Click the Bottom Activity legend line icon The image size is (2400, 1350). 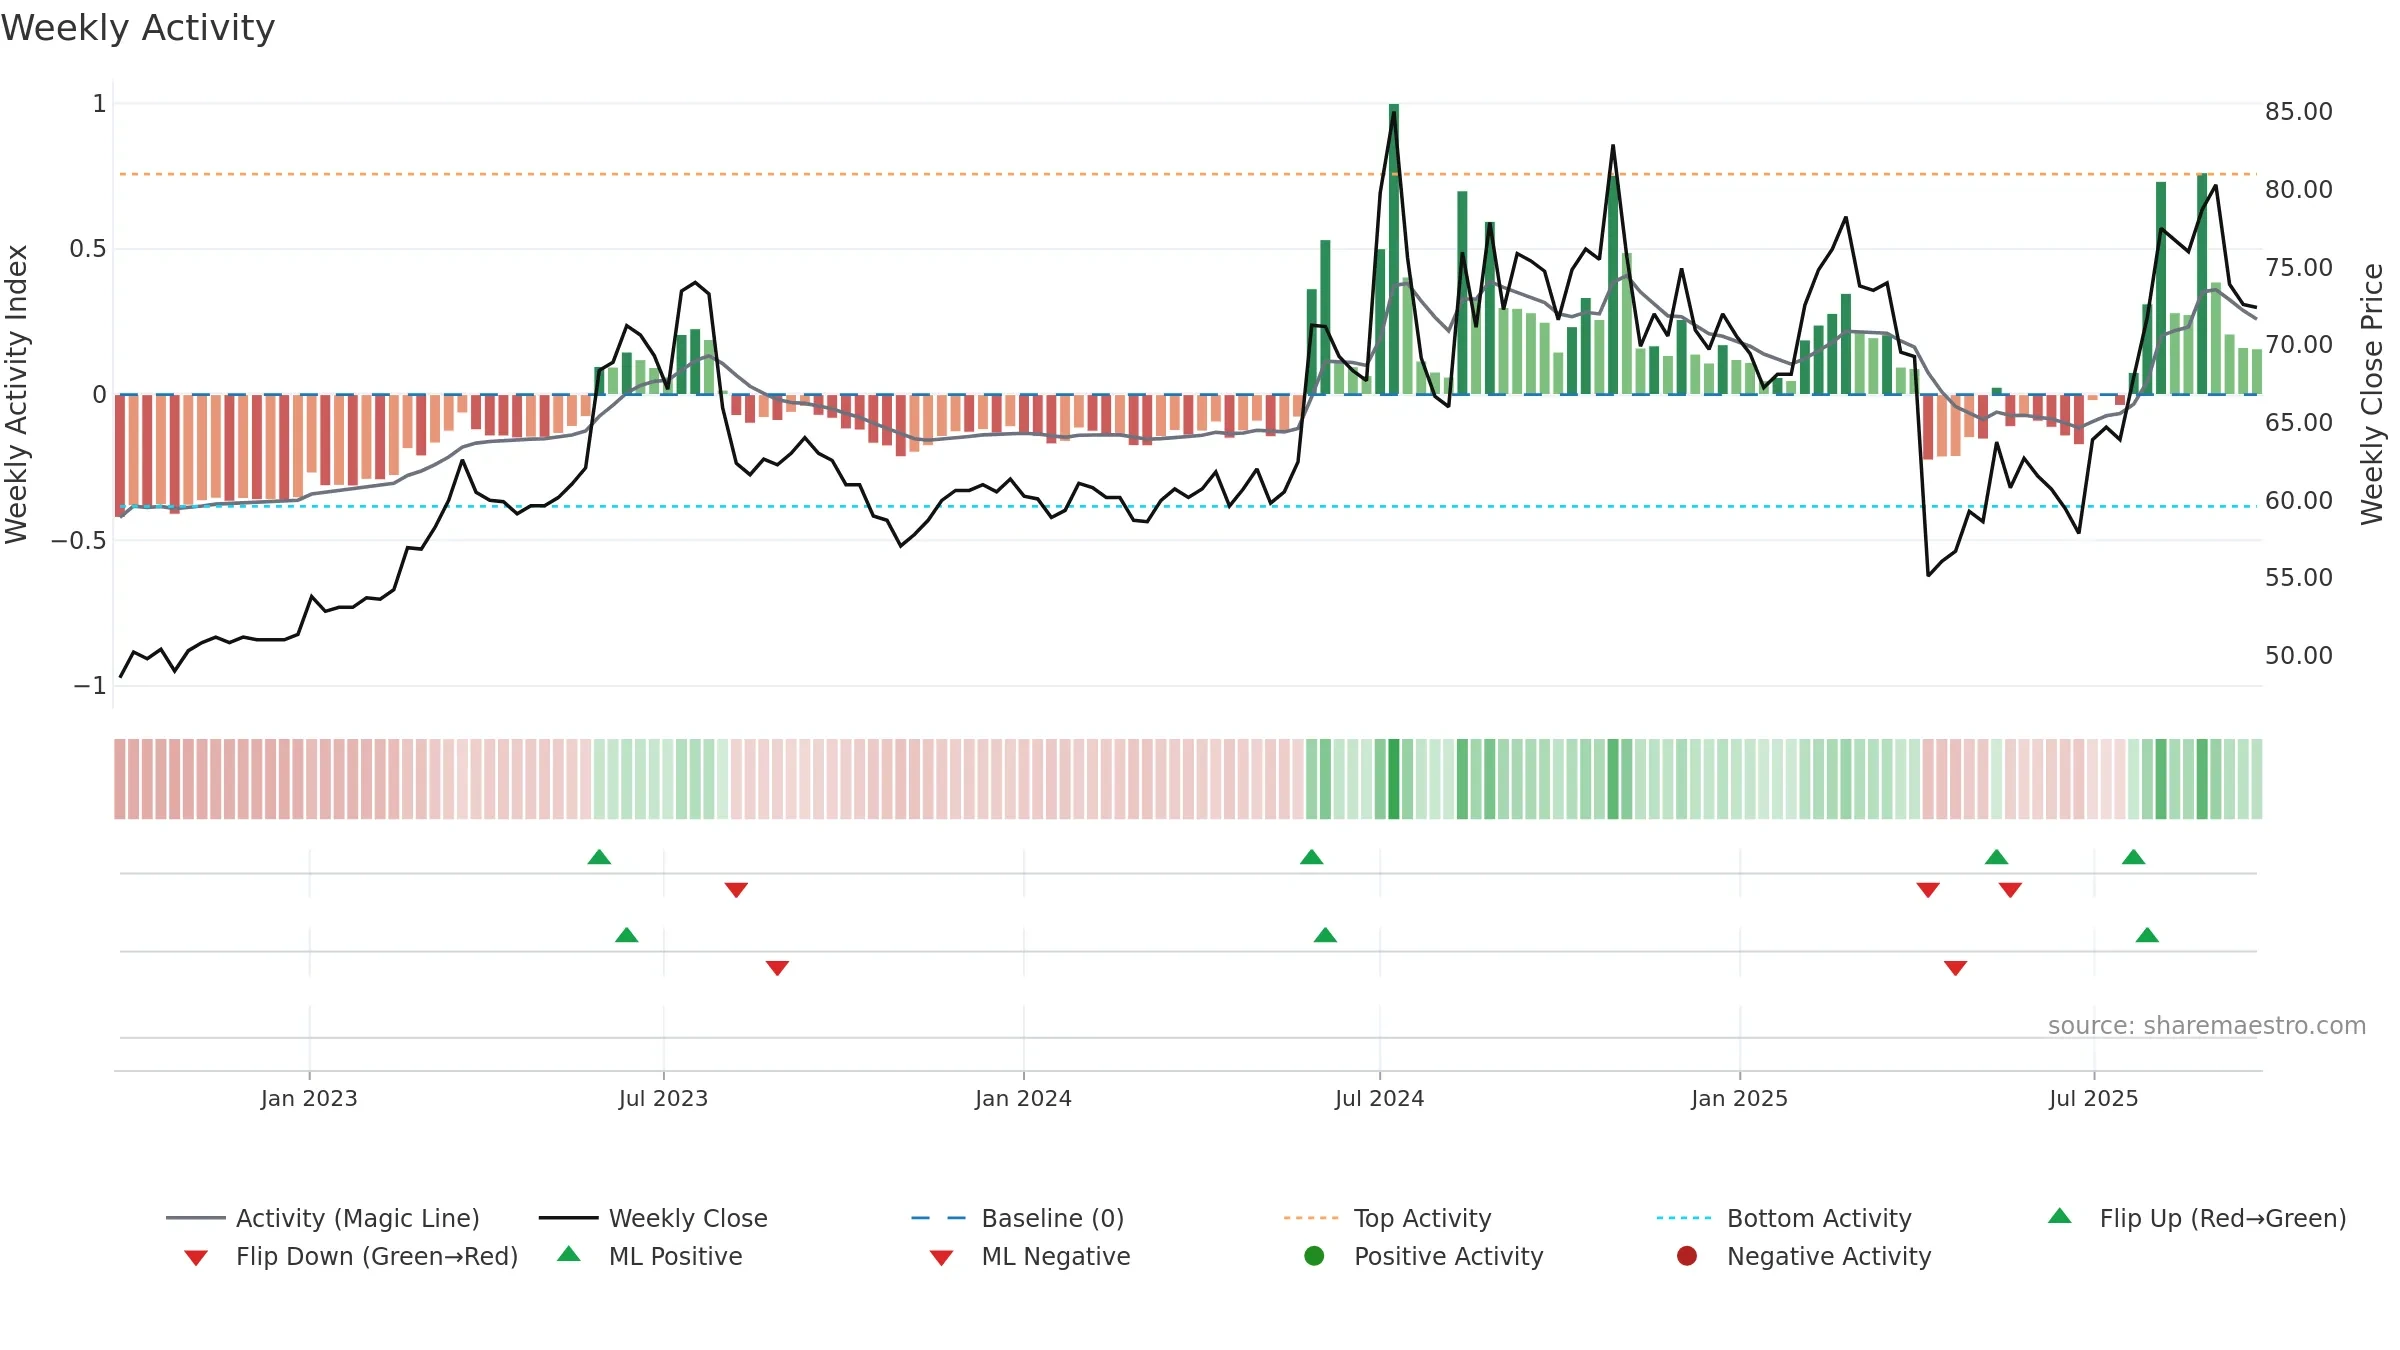tap(1683, 1218)
